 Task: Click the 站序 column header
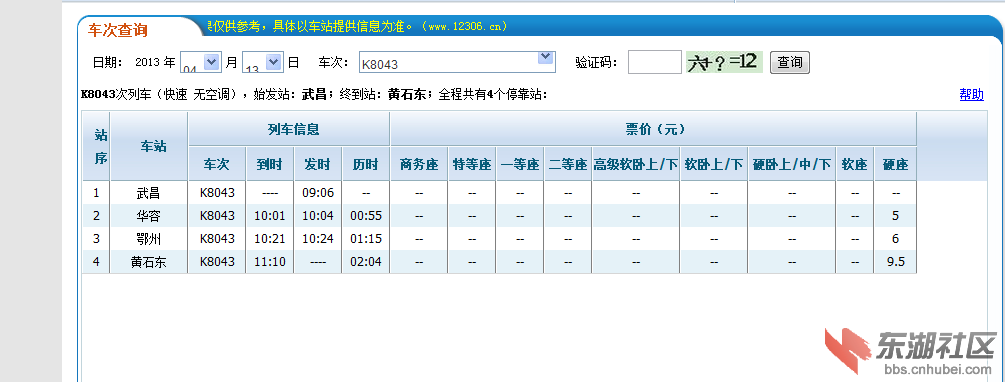(96, 147)
